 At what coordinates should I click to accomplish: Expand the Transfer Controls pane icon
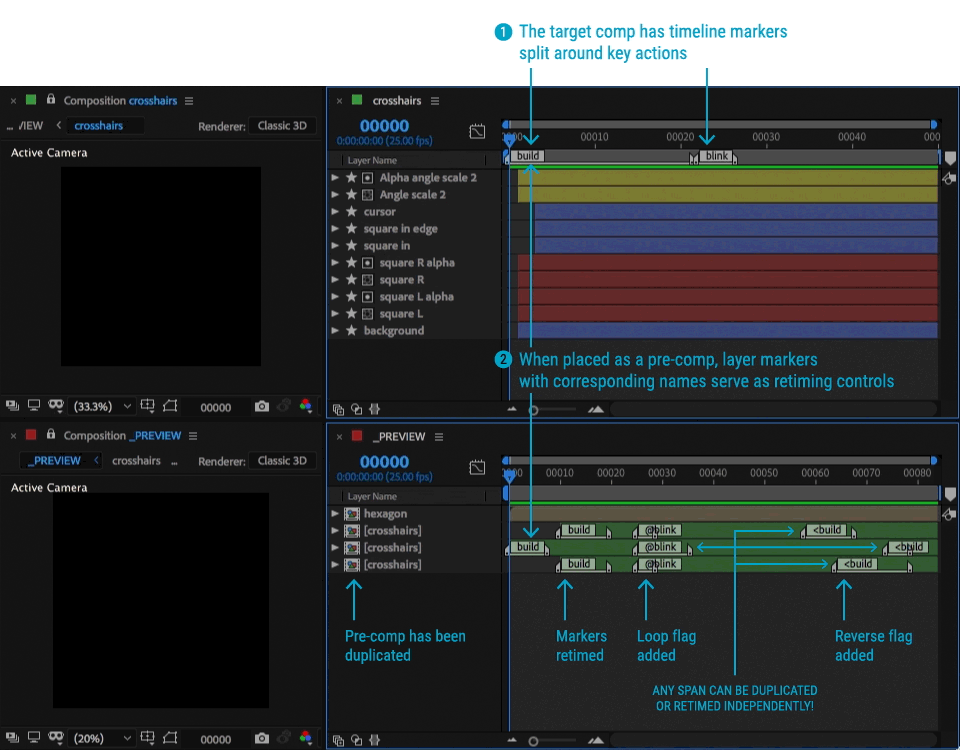pos(355,408)
